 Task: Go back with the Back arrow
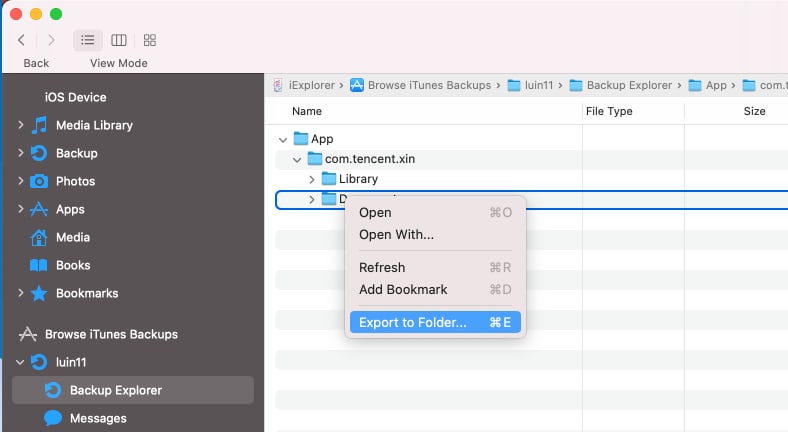pos(22,40)
